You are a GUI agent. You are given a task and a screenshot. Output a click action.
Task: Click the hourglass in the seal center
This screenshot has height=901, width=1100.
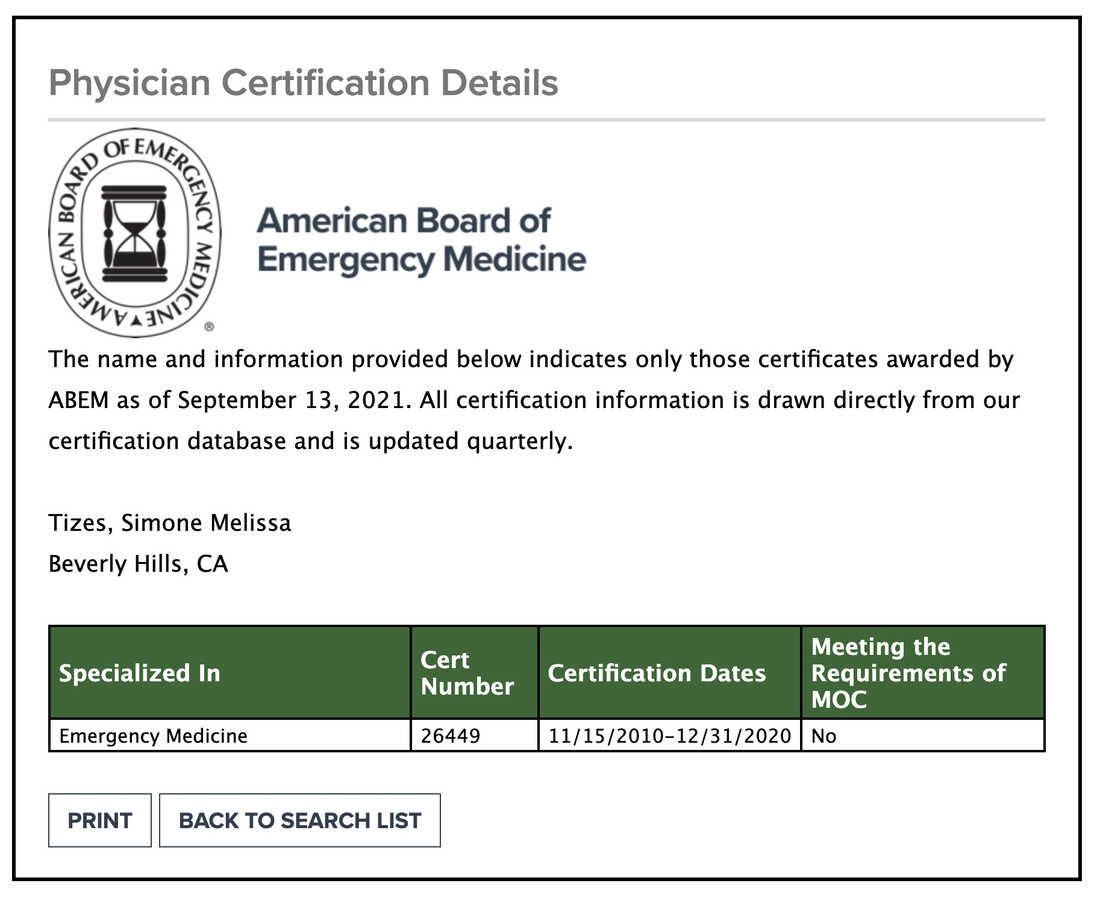point(135,234)
